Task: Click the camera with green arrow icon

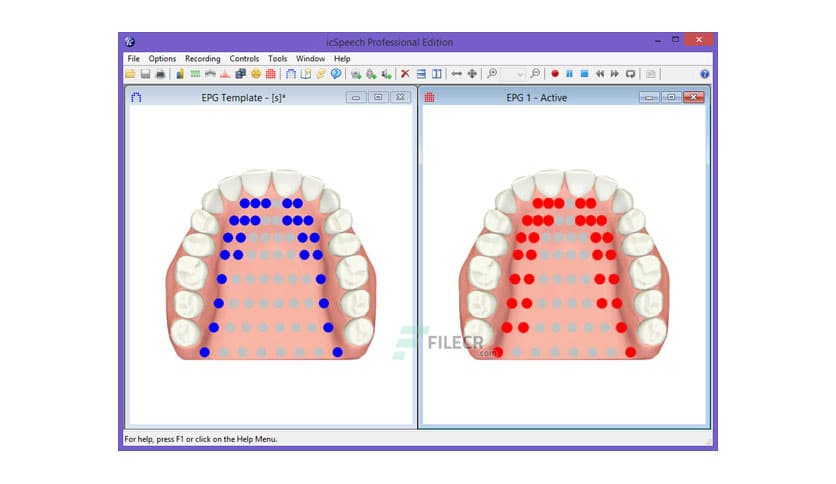Action: (x=356, y=74)
